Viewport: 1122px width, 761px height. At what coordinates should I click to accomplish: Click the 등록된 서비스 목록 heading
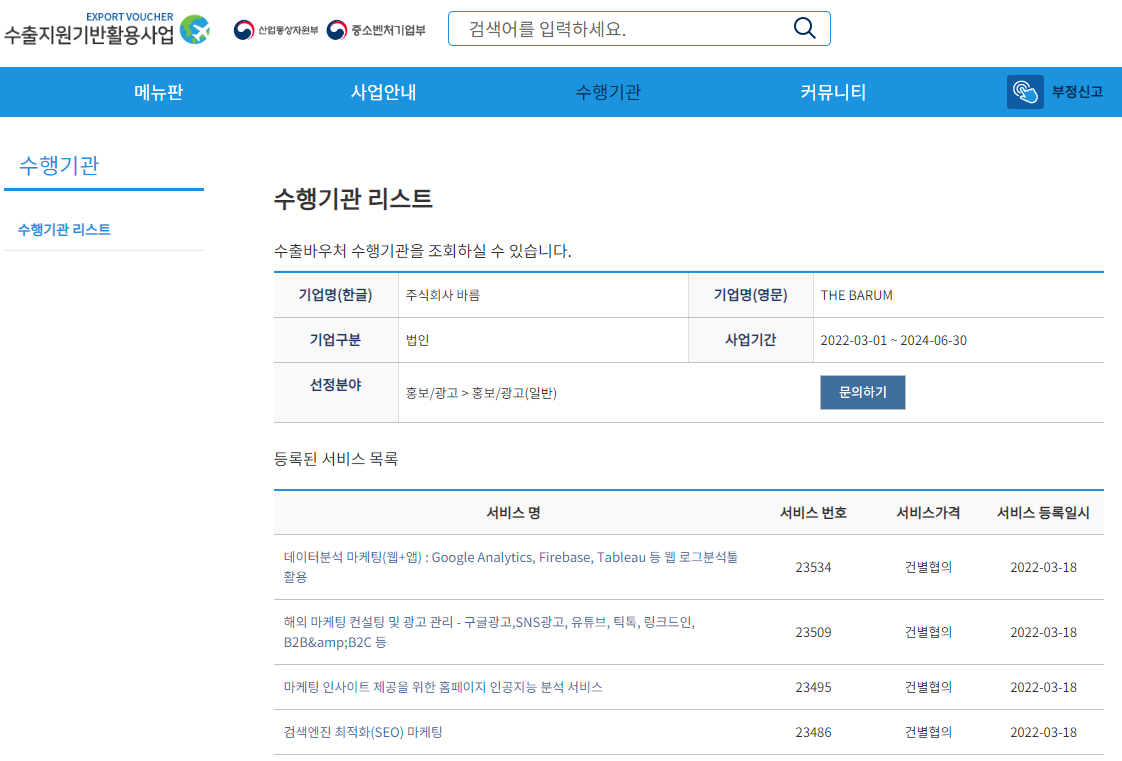[336, 458]
